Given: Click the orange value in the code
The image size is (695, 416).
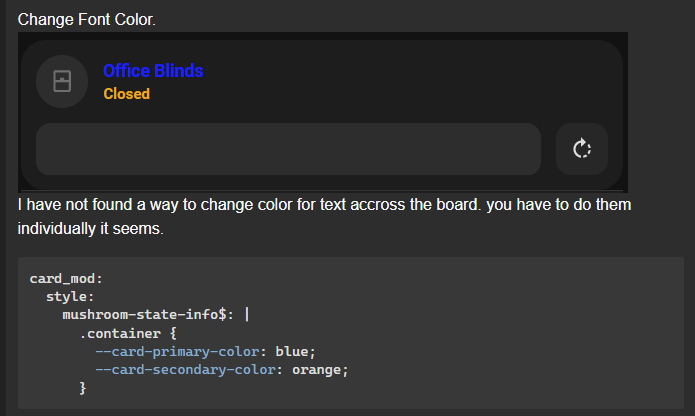Looking at the screenshot, I should click(316, 370).
